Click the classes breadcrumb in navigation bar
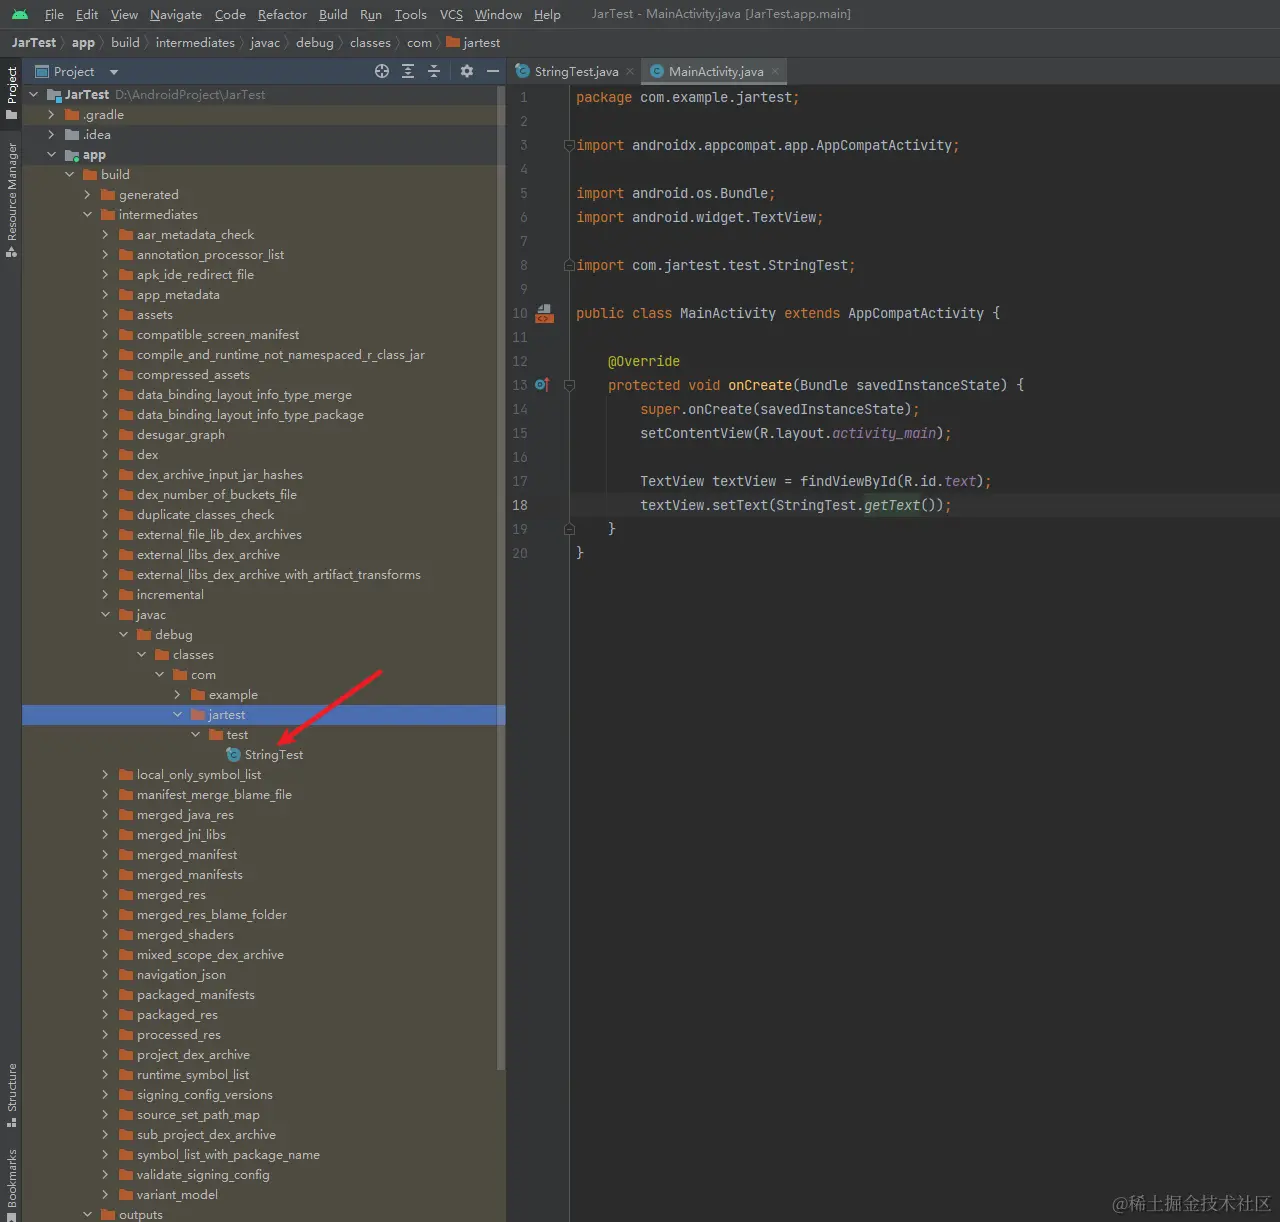 click(370, 43)
